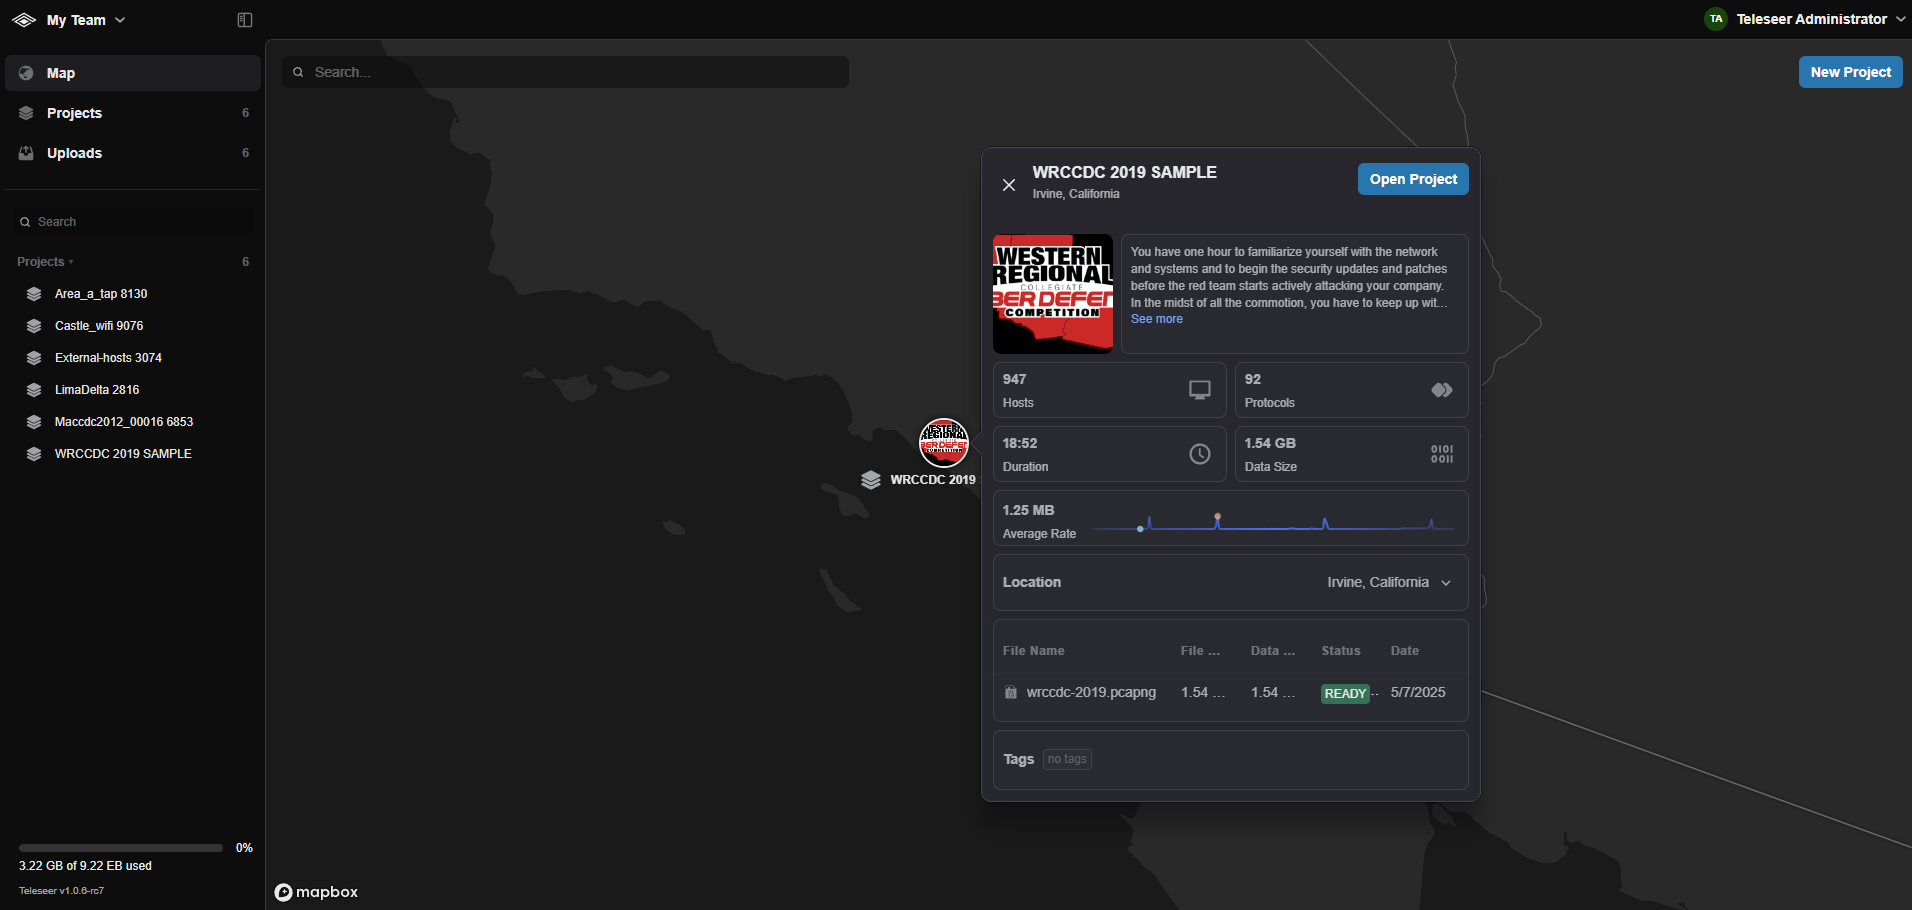The height and width of the screenshot is (910, 1912).
Task: Sort by Date column header
Action: [x=1405, y=651]
